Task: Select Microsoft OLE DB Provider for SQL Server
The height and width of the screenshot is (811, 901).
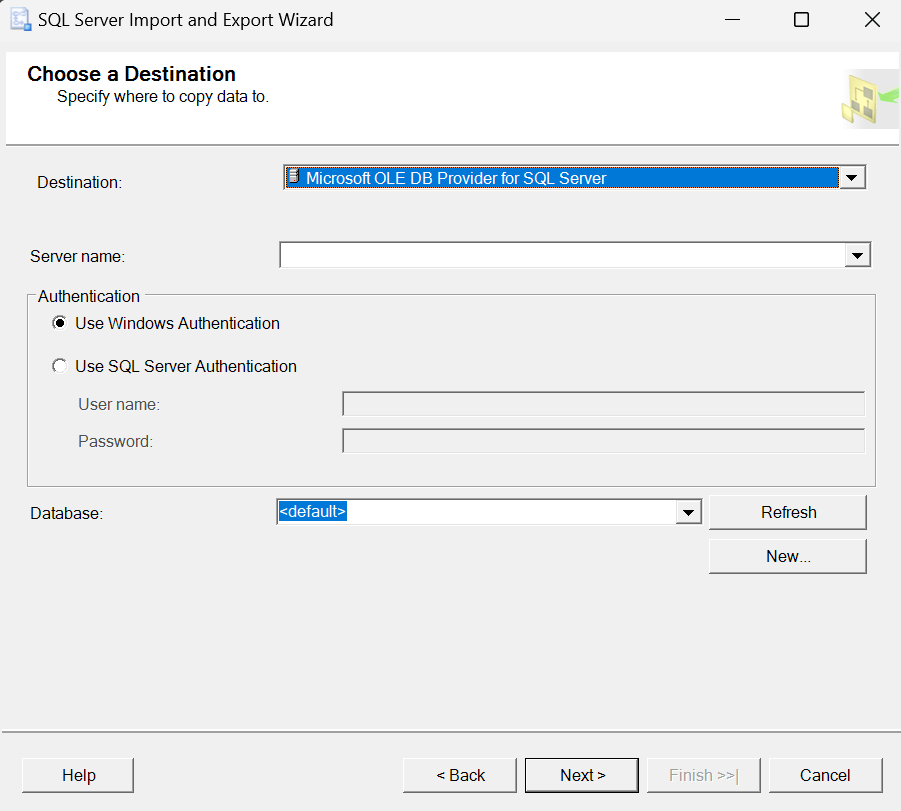Action: click(562, 178)
